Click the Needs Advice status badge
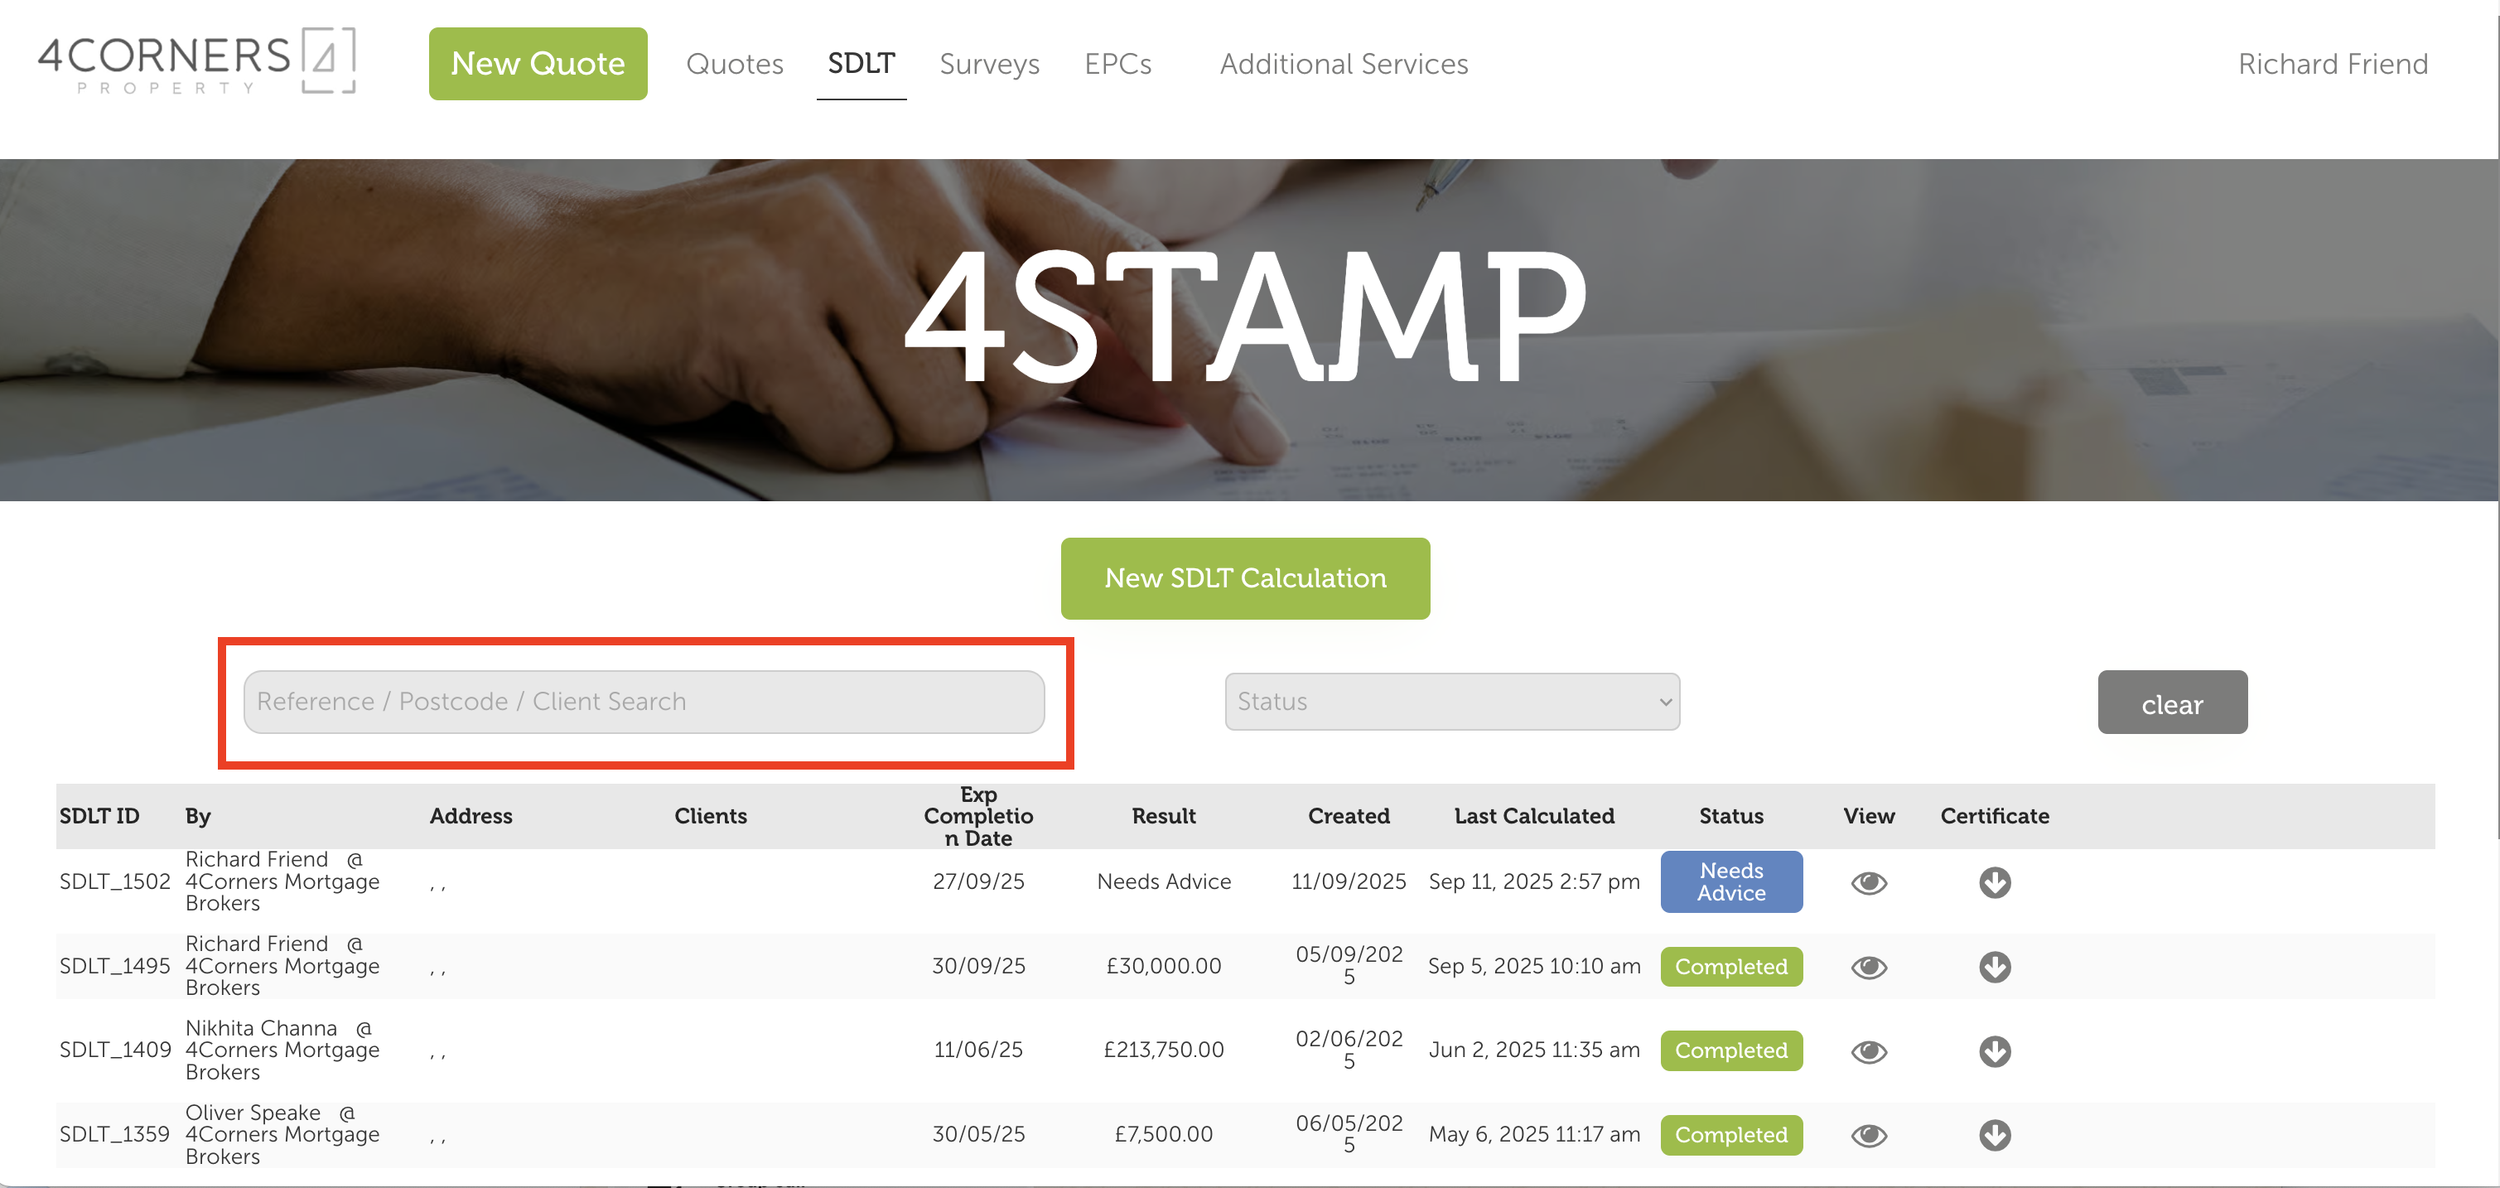 point(1731,882)
